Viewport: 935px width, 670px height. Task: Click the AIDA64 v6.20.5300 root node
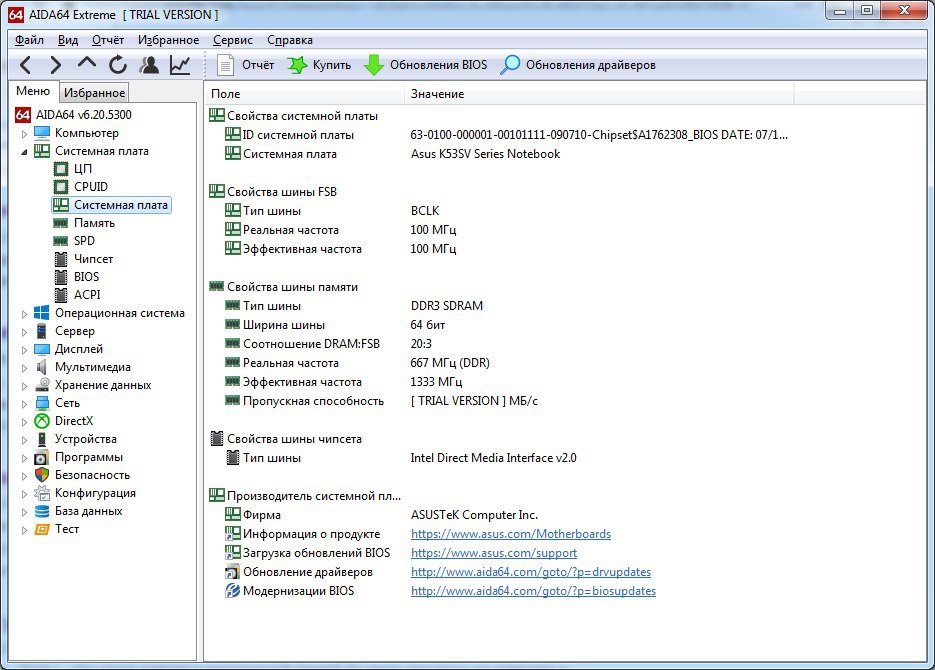click(x=83, y=114)
